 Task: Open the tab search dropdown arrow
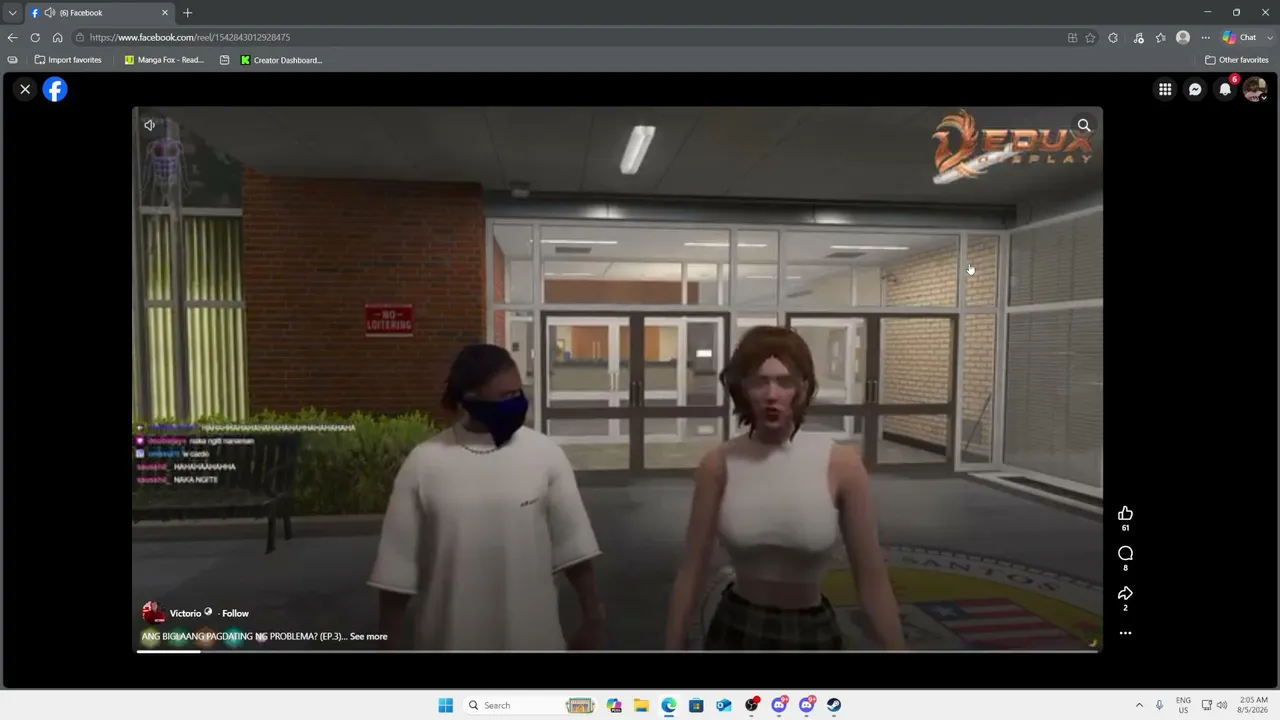(12, 13)
